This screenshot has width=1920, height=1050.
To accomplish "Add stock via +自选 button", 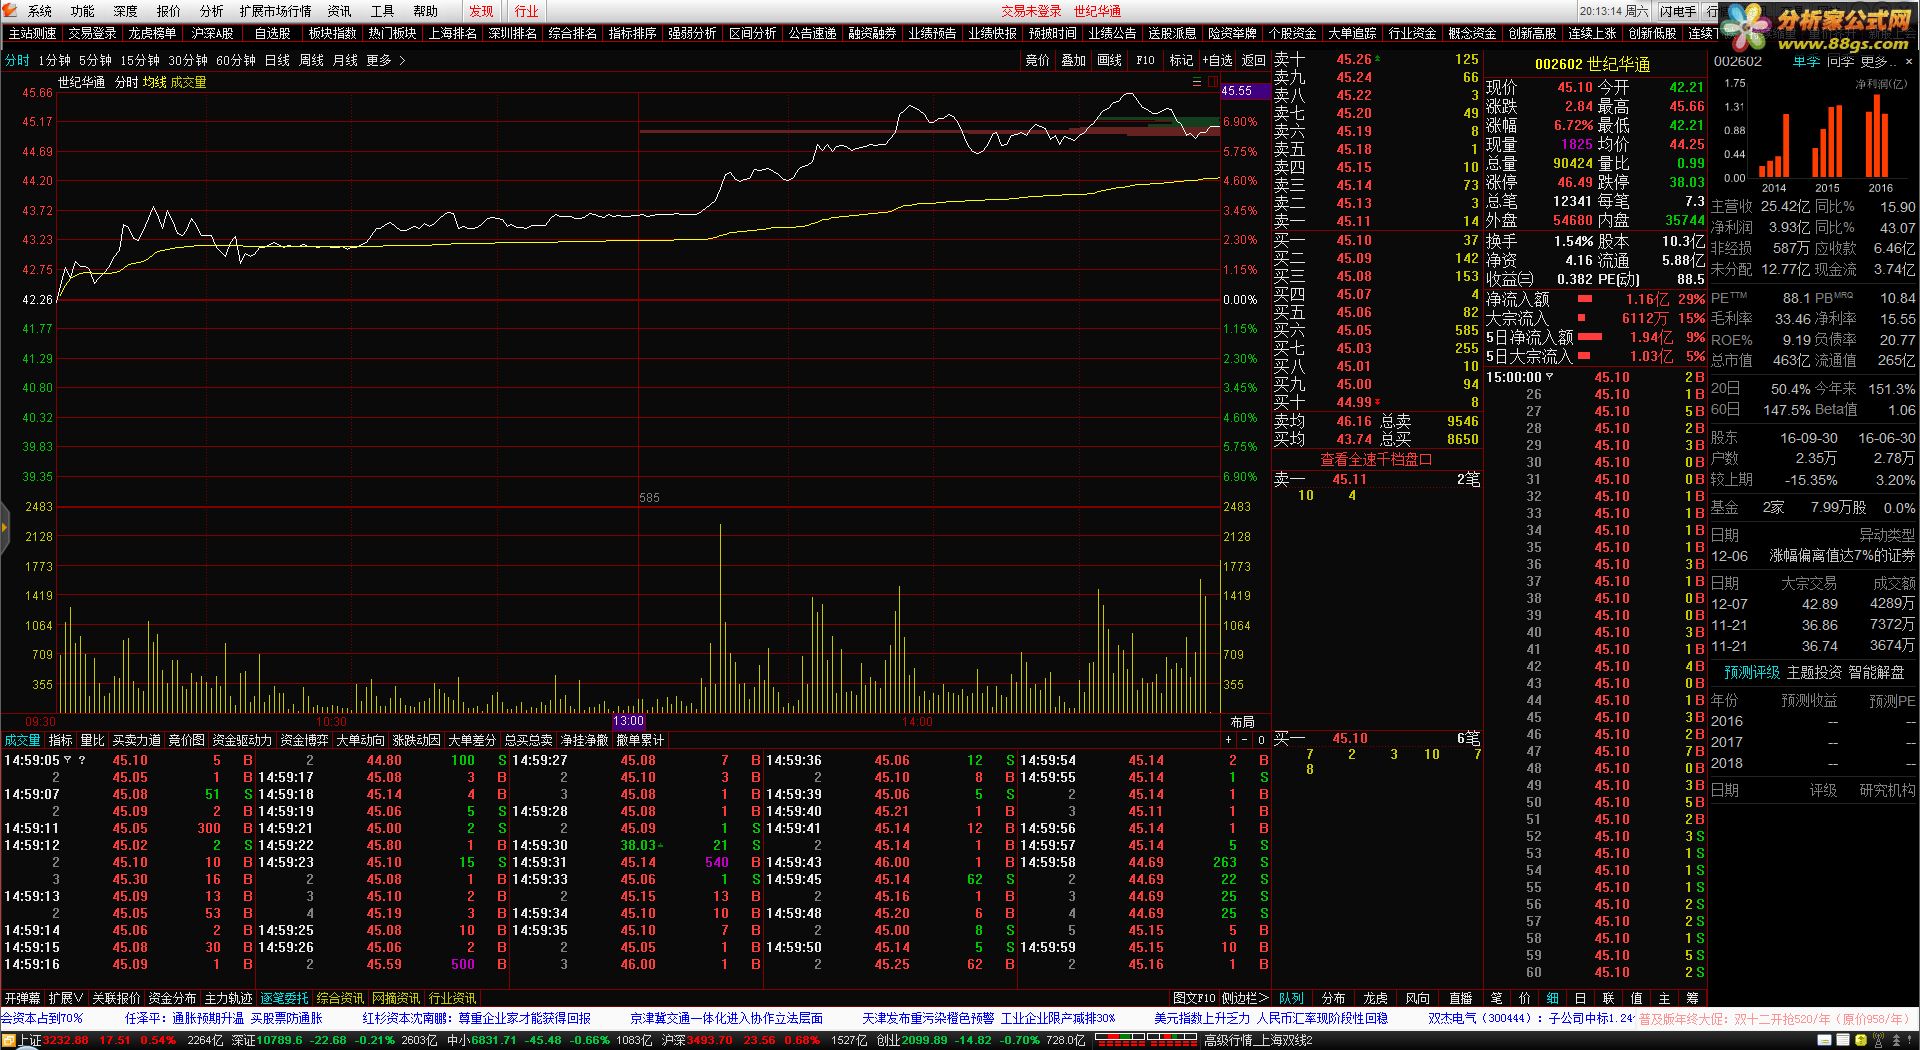I will pyautogui.click(x=1217, y=60).
